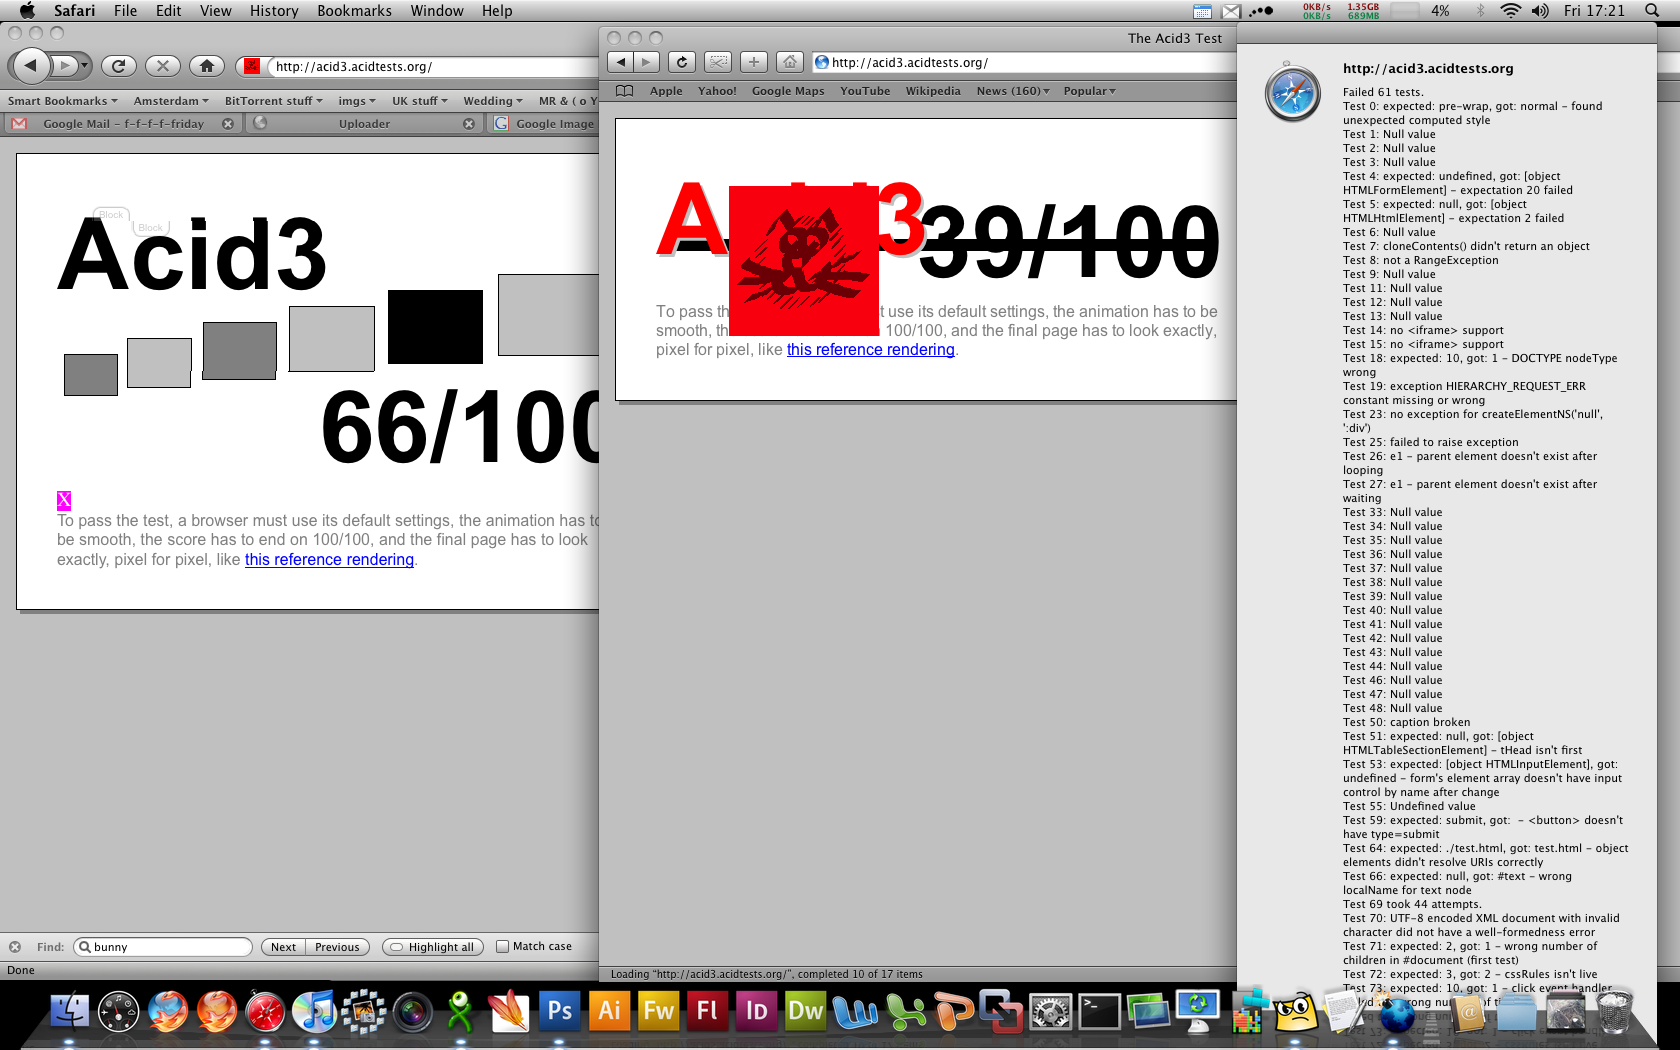This screenshot has height=1050, width=1680.
Task: Expand BitTorrent stuff bookmarks folder
Action: 274,101
